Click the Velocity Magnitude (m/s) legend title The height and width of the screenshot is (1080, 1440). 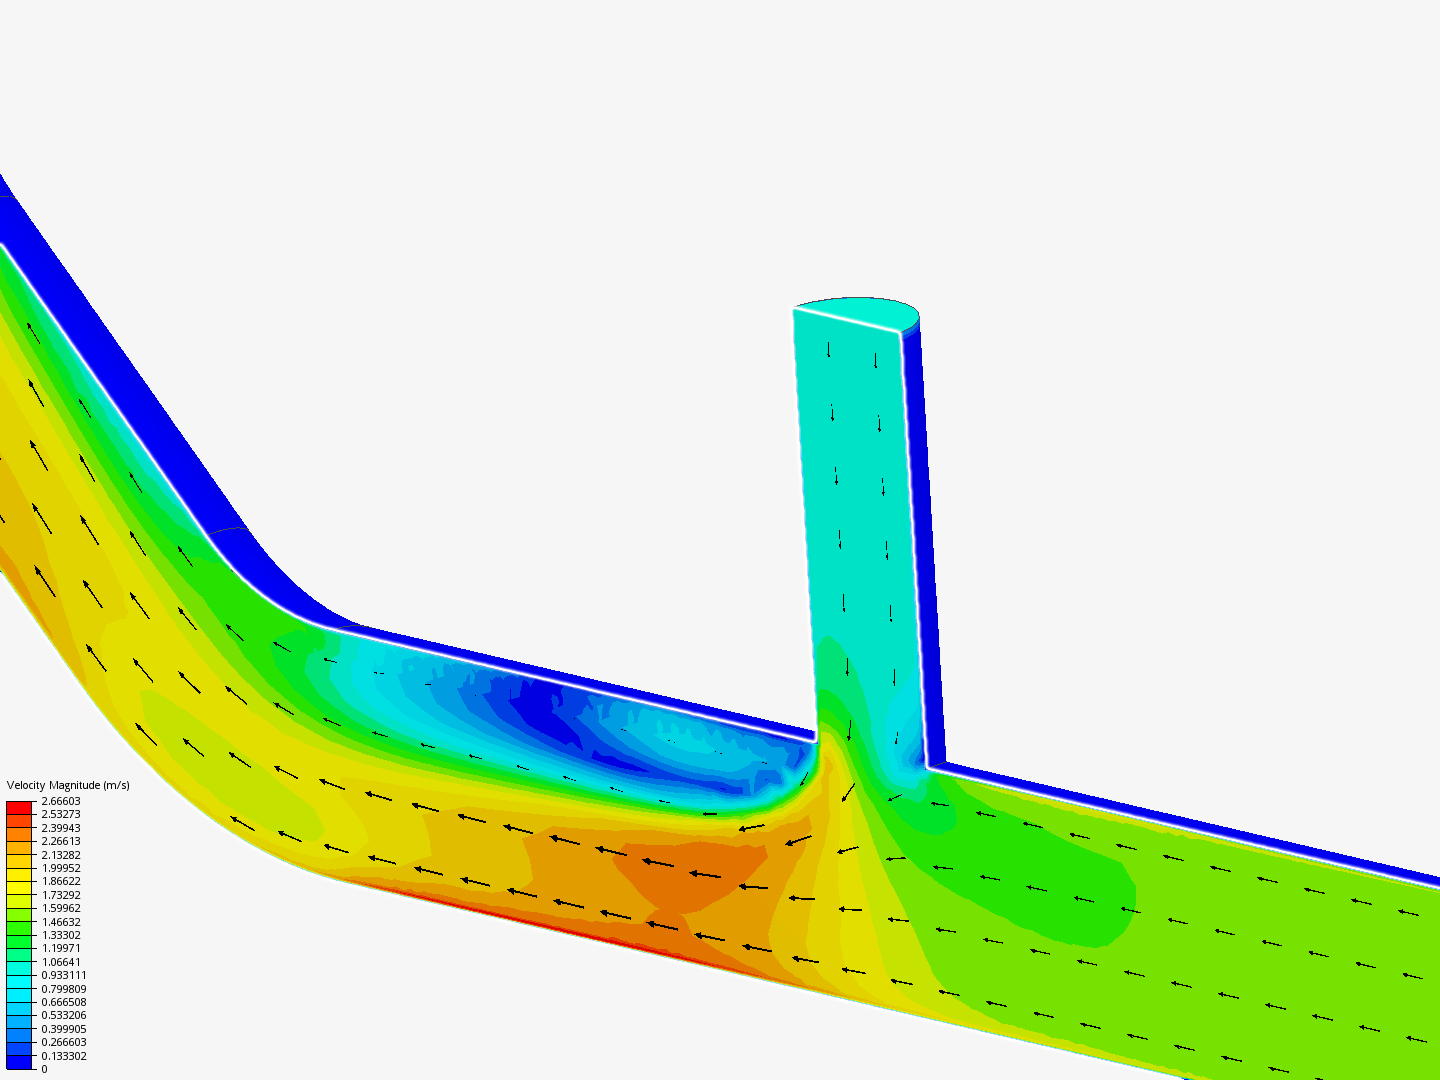point(68,785)
